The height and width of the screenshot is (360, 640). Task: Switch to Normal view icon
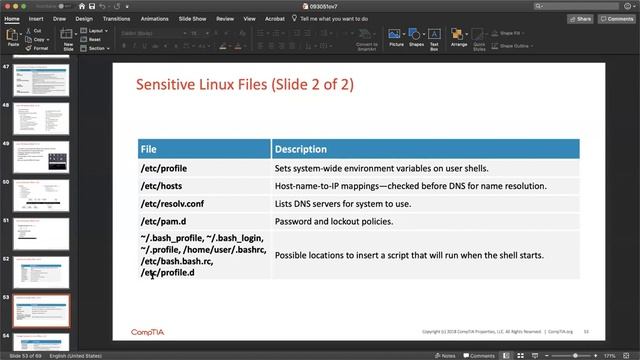tap(506, 356)
